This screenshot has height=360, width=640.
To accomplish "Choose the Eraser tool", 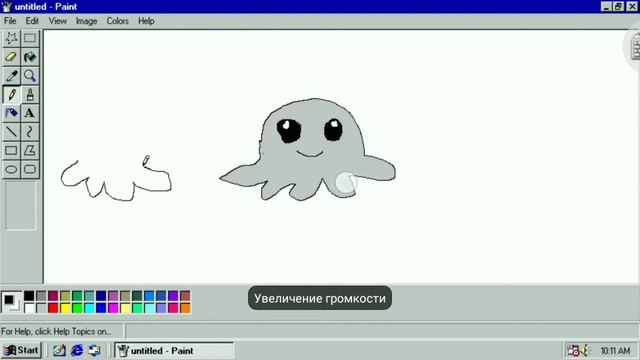I will (11, 57).
